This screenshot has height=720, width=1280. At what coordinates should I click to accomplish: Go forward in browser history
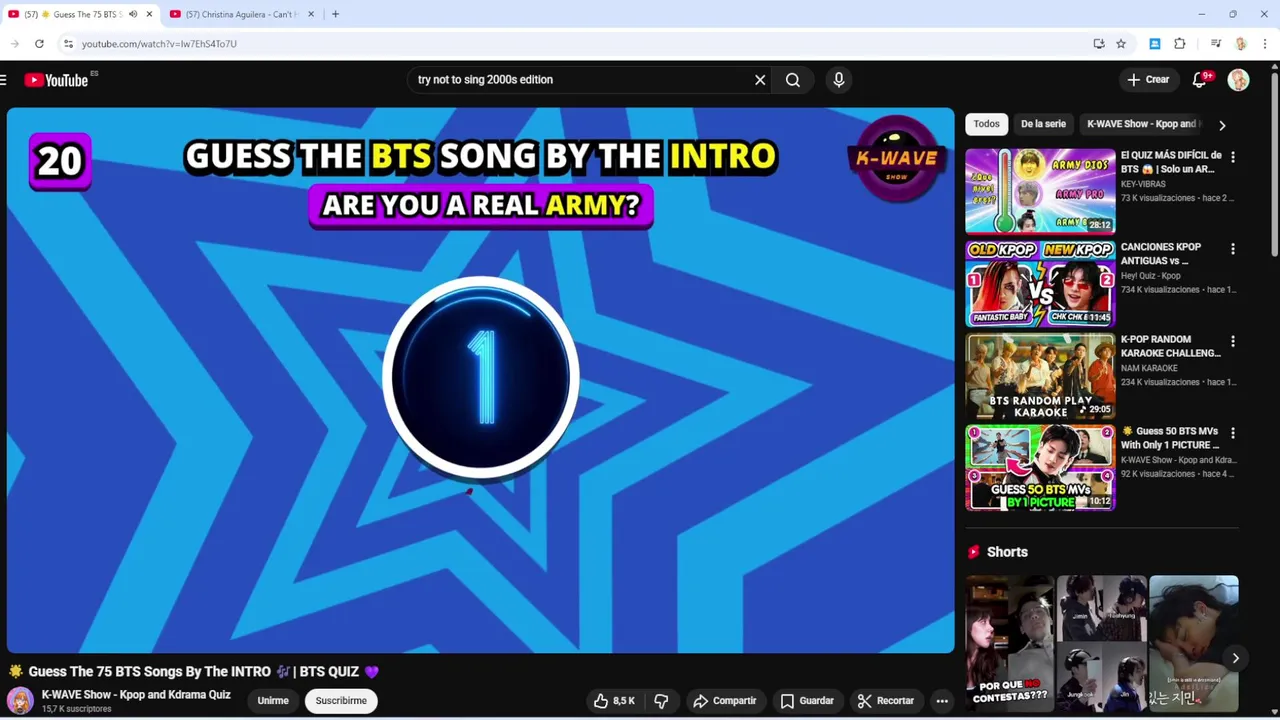click(x=15, y=44)
